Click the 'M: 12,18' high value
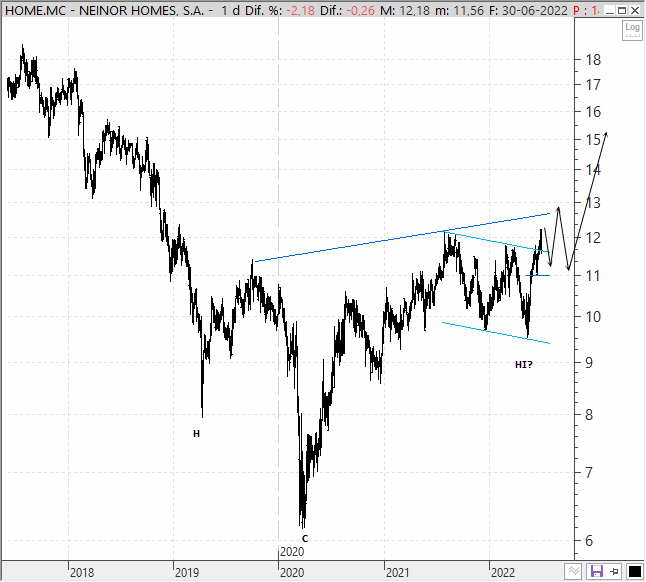 pyautogui.click(x=405, y=10)
